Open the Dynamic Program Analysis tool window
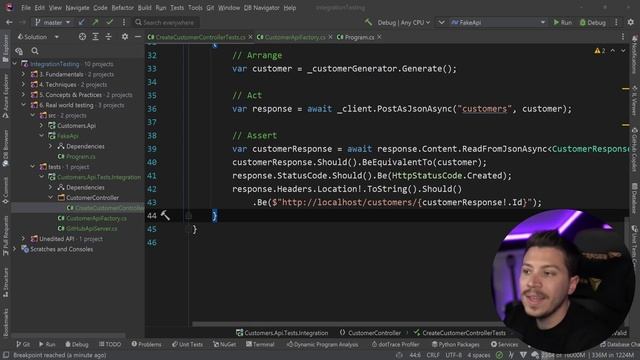Image resolution: width=640 pixels, height=360 pixels. [x=322, y=344]
